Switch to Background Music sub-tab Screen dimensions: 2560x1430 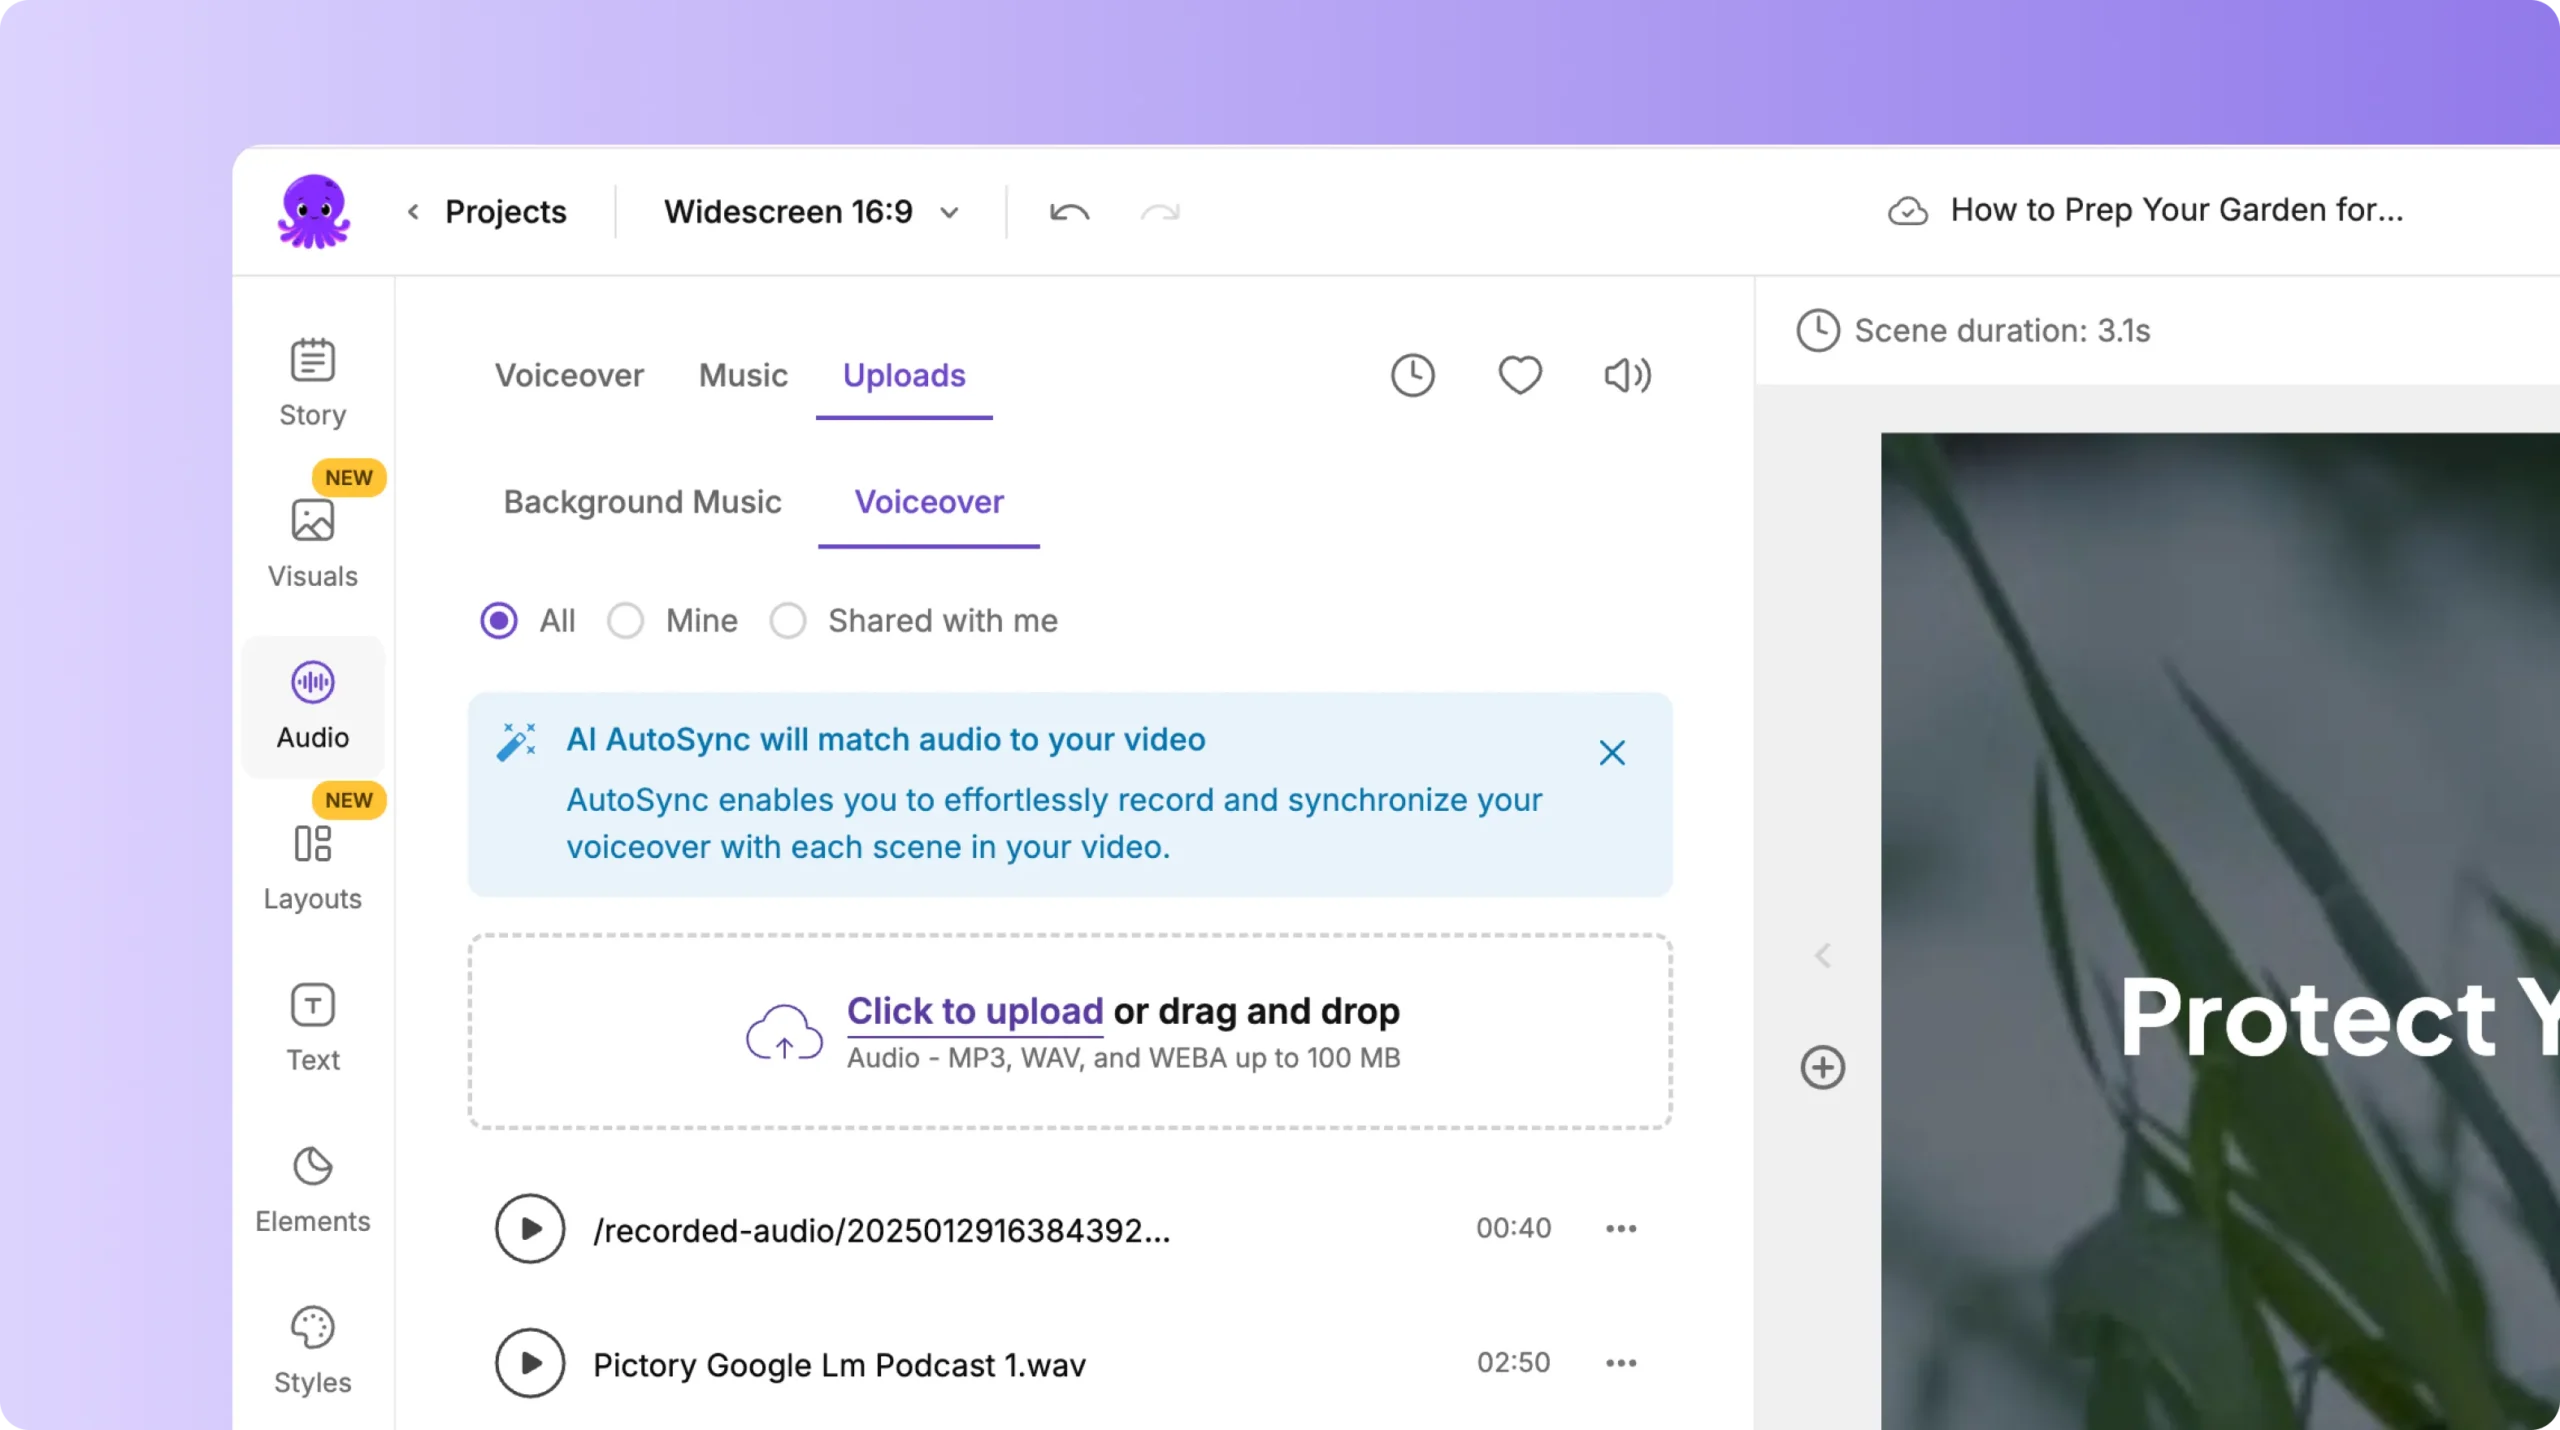(642, 502)
